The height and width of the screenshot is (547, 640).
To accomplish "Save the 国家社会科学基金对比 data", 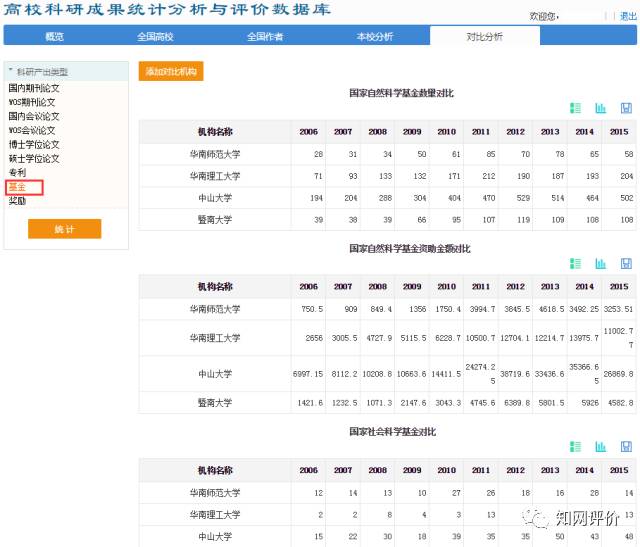I will click(x=626, y=446).
